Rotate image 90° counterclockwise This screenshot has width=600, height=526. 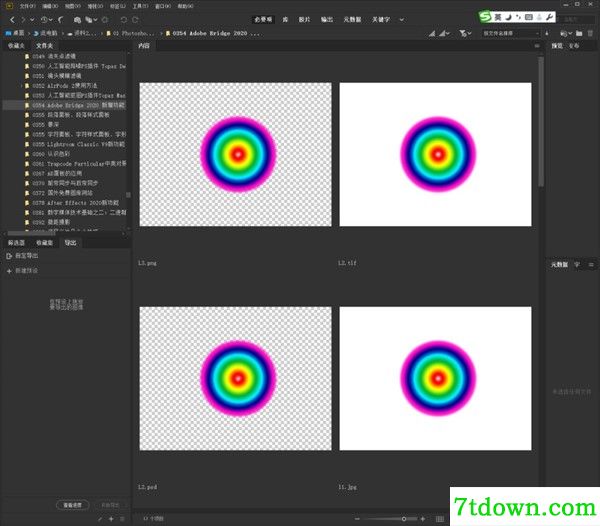[x=124, y=20]
